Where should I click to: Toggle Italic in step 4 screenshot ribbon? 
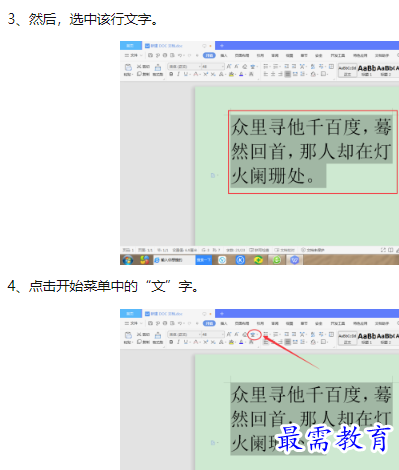pyautogui.click(x=178, y=342)
